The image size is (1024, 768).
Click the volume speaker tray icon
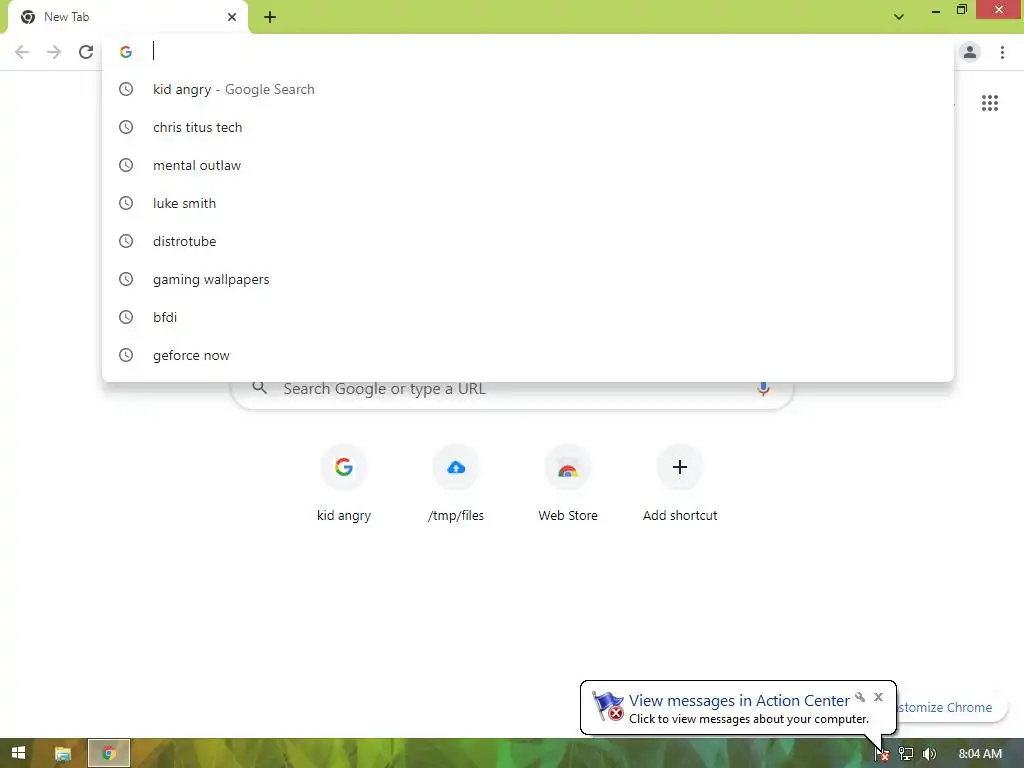click(x=929, y=754)
